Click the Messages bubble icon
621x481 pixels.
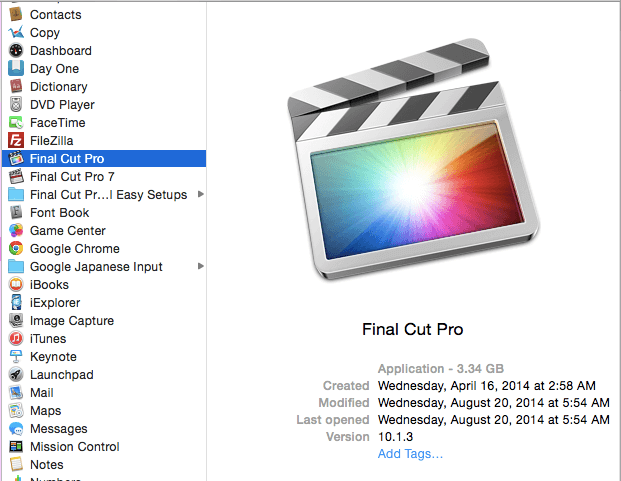pyautogui.click(x=16, y=429)
